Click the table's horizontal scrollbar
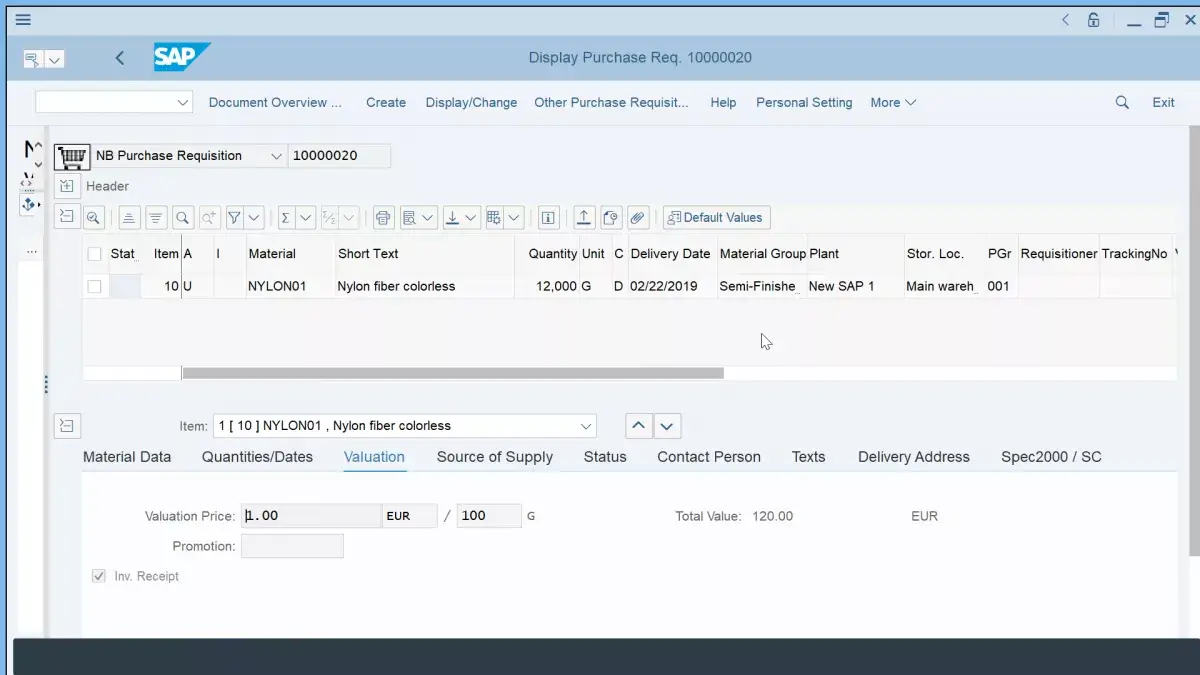 [x=453, y=373]
